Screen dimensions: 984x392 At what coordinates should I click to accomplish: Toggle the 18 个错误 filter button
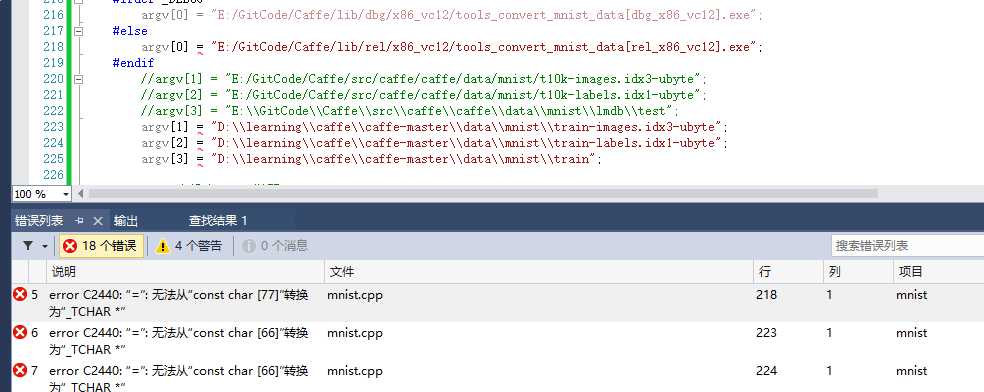coord(102,246)
